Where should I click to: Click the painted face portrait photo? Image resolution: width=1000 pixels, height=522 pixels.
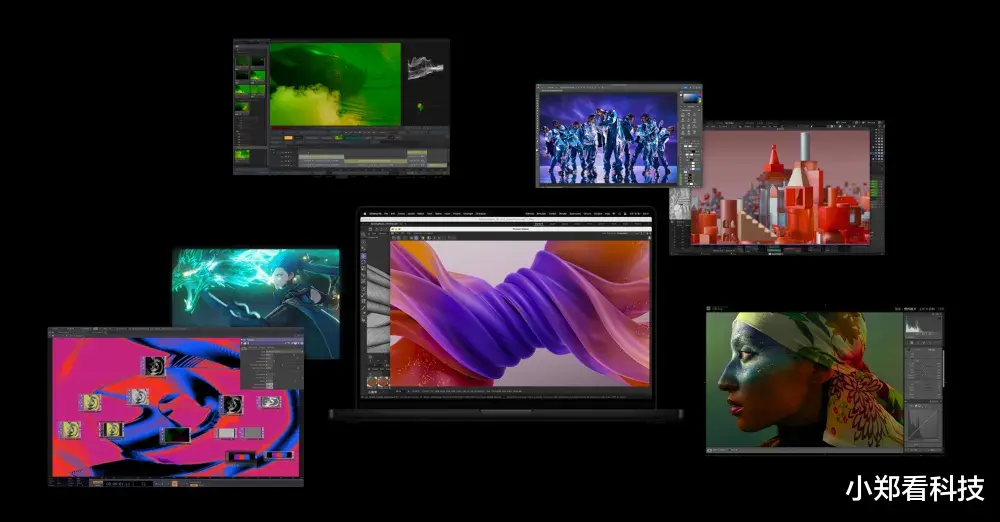tap(805, 379)
